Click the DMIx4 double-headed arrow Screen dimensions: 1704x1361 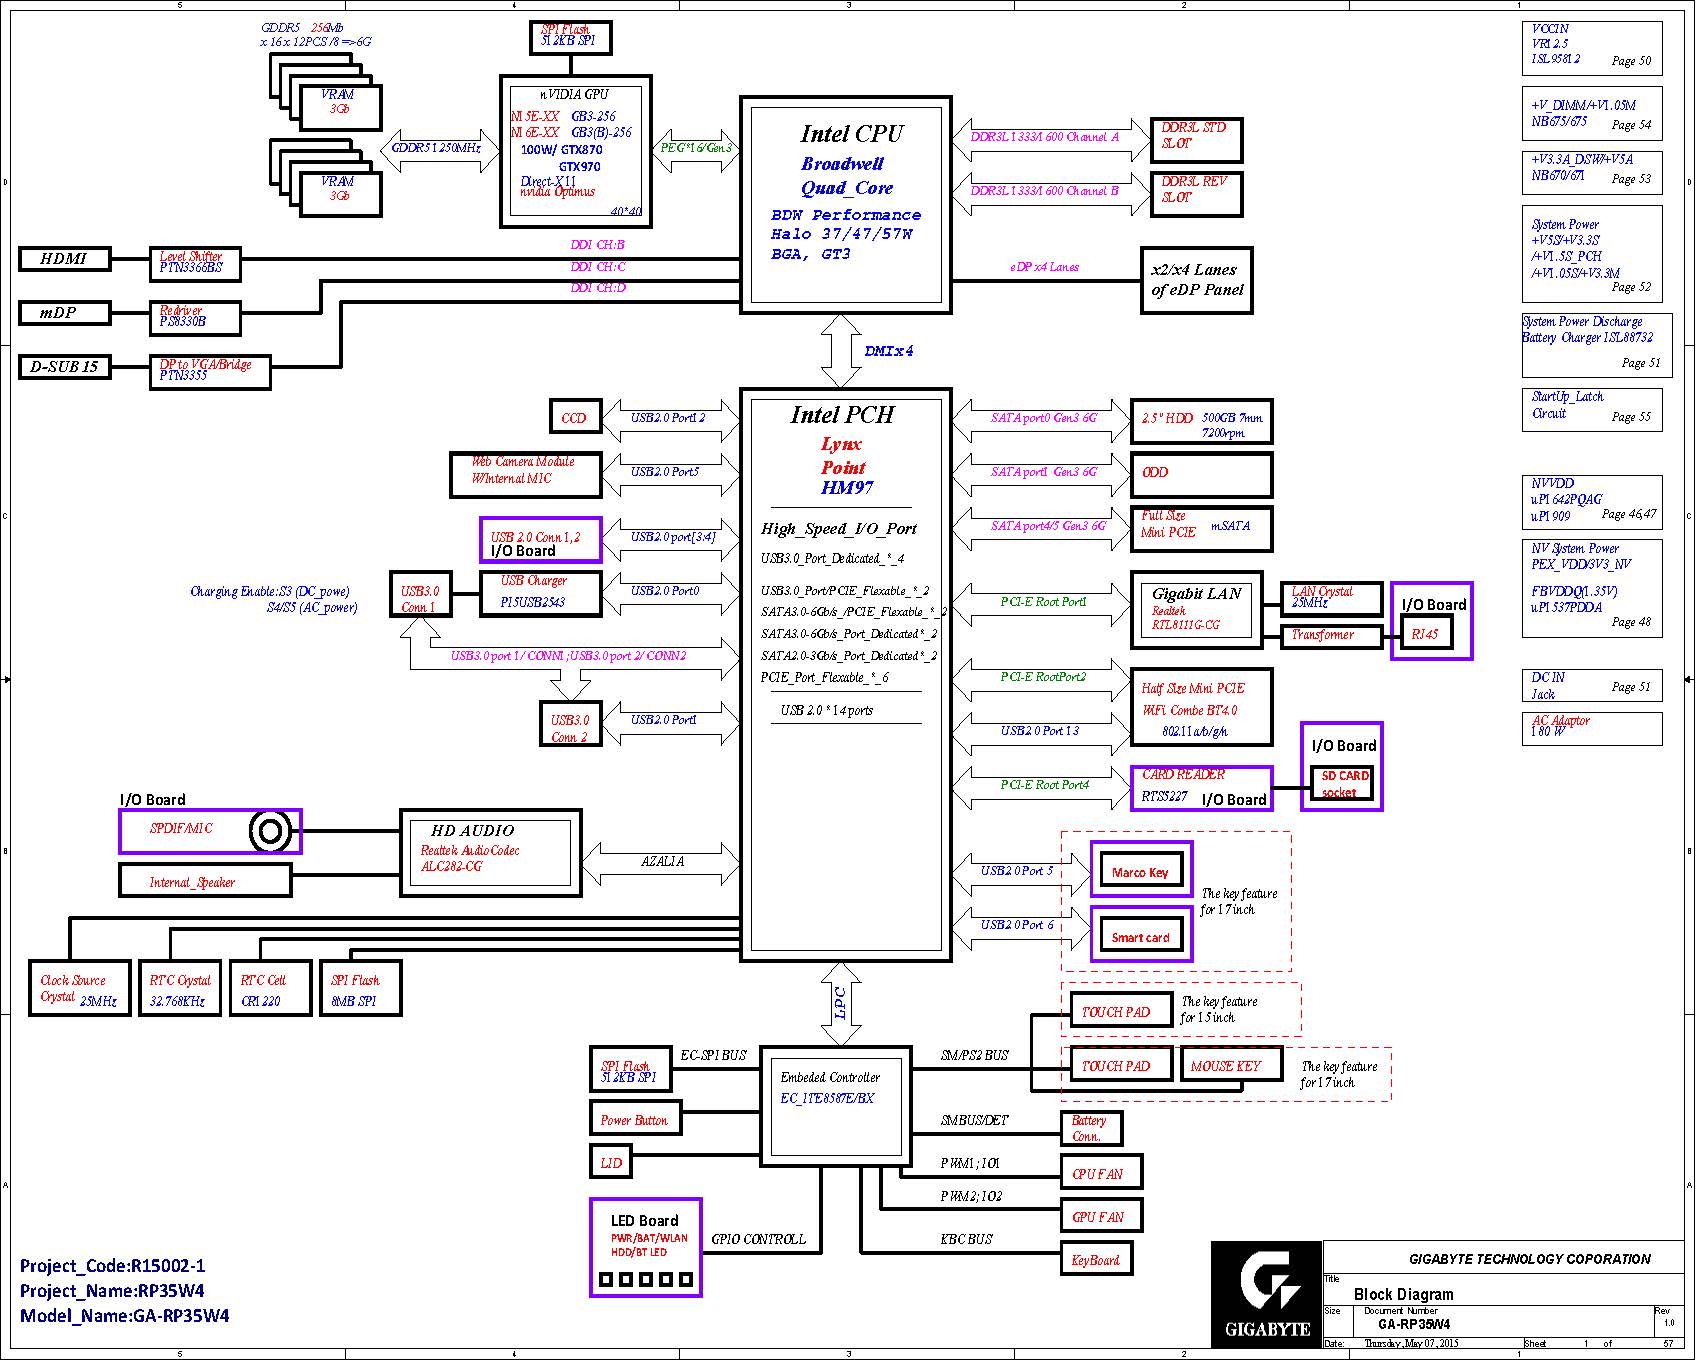click(841, 351)
